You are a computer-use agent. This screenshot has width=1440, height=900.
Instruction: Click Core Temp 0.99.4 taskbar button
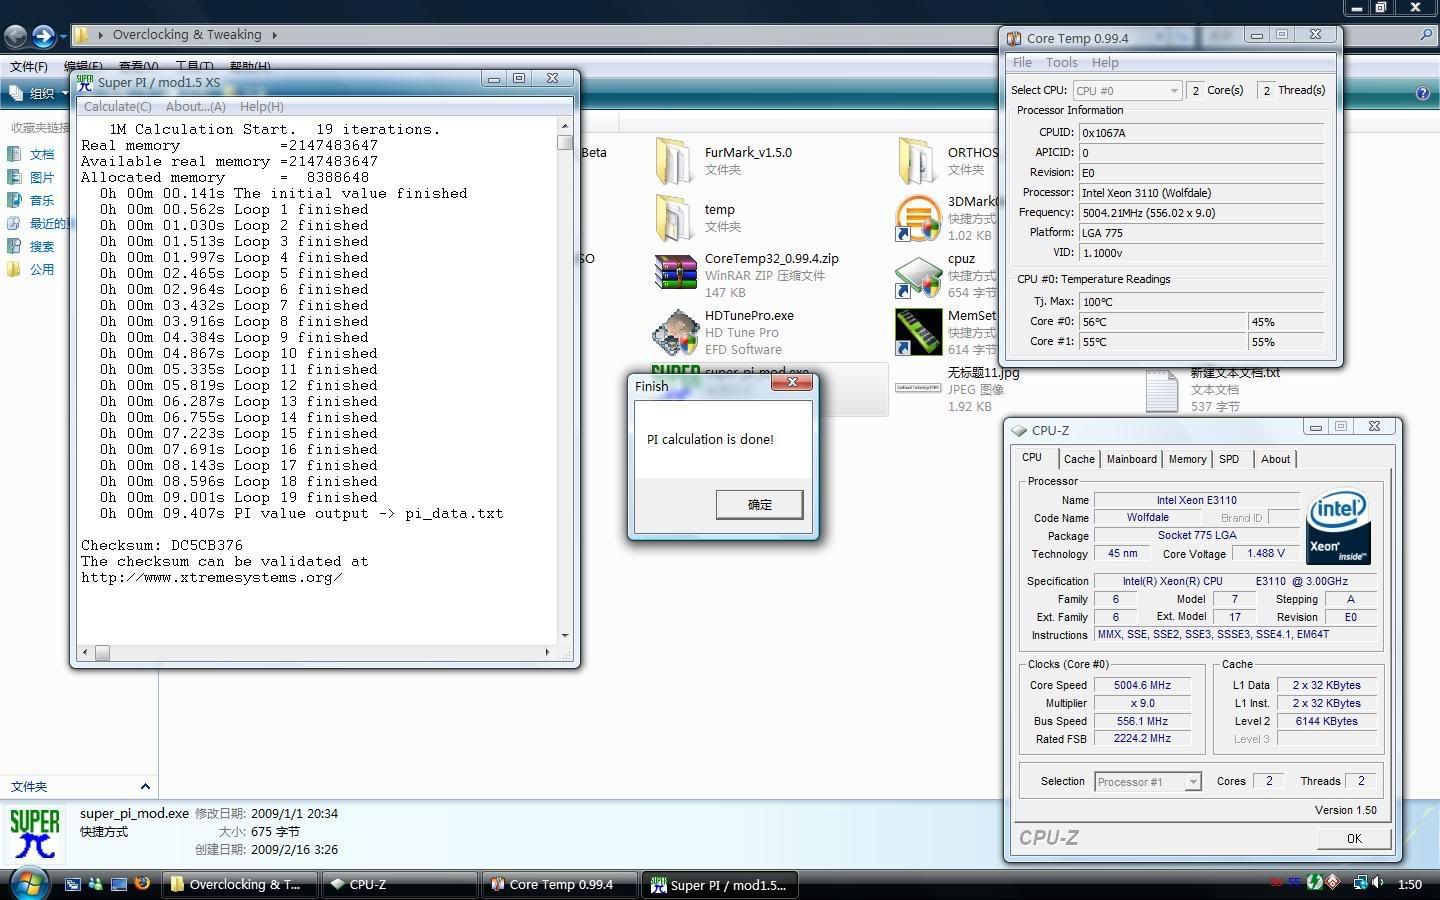pos(560,884)
